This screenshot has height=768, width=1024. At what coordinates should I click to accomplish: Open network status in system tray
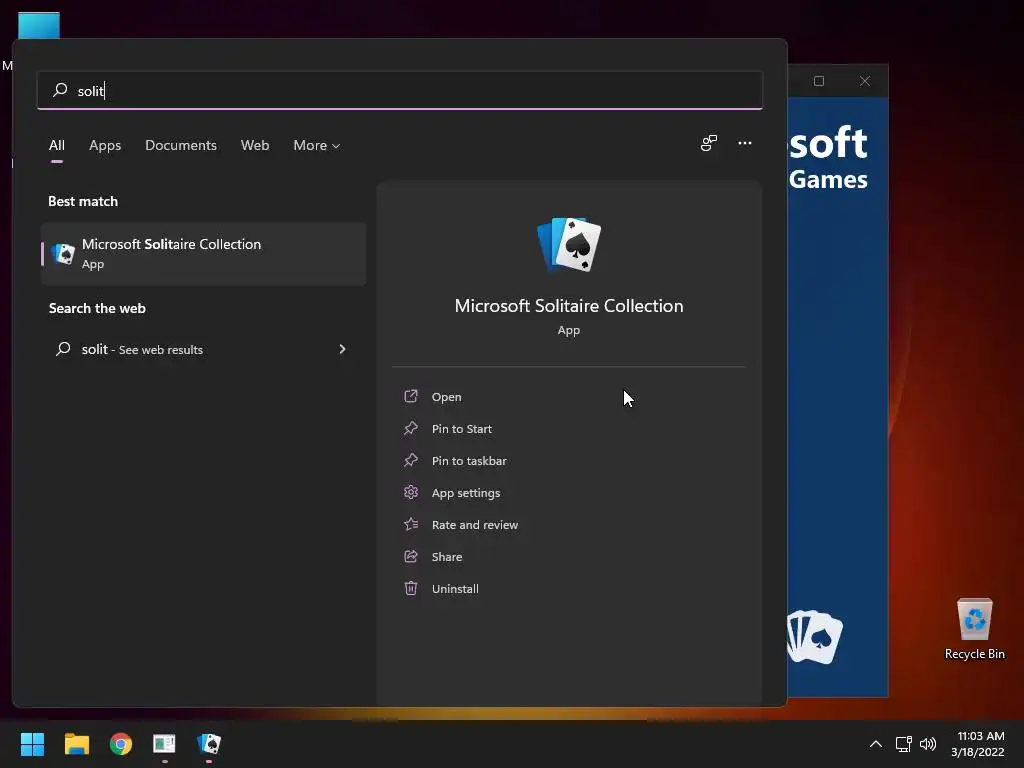click(x=903, y=744)
